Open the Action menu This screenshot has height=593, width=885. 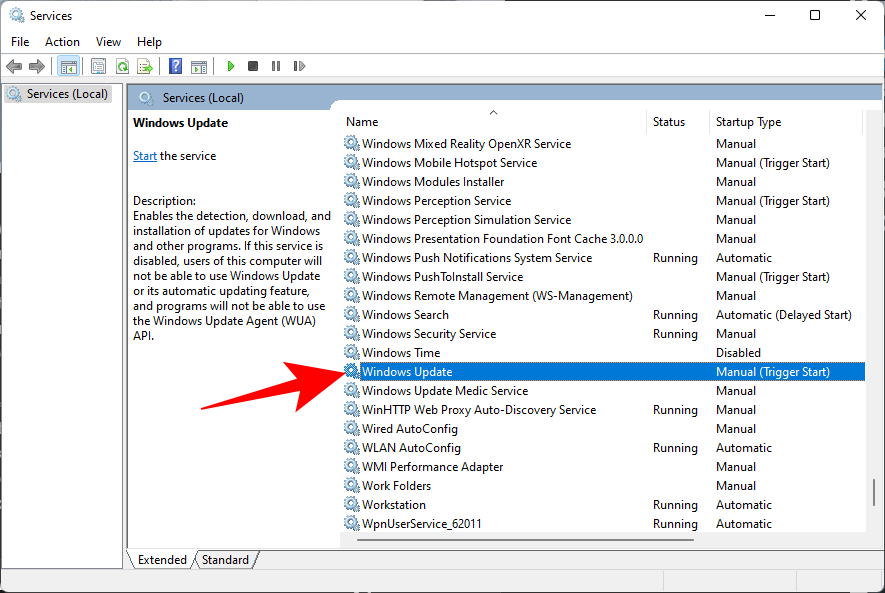pyautogui.click(x=62, y=42)
